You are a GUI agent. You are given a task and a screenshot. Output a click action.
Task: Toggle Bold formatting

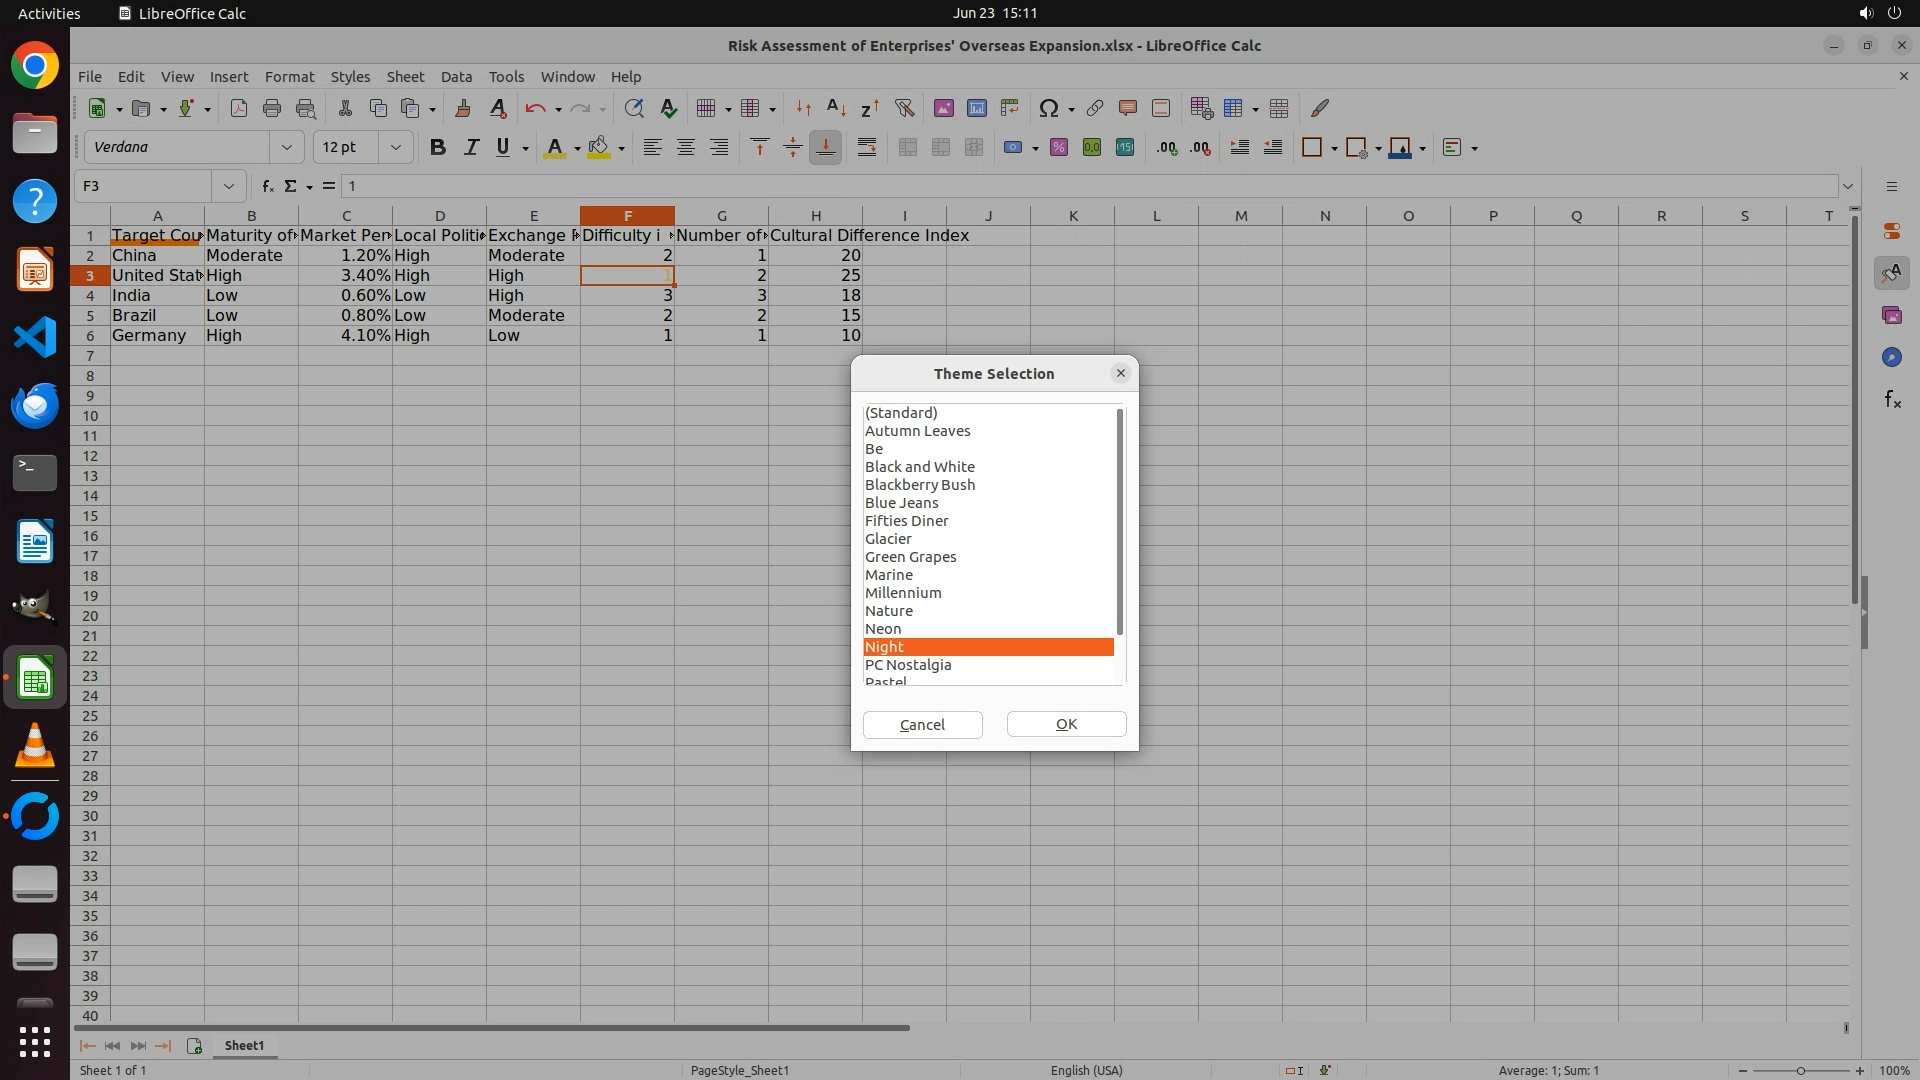437,147
